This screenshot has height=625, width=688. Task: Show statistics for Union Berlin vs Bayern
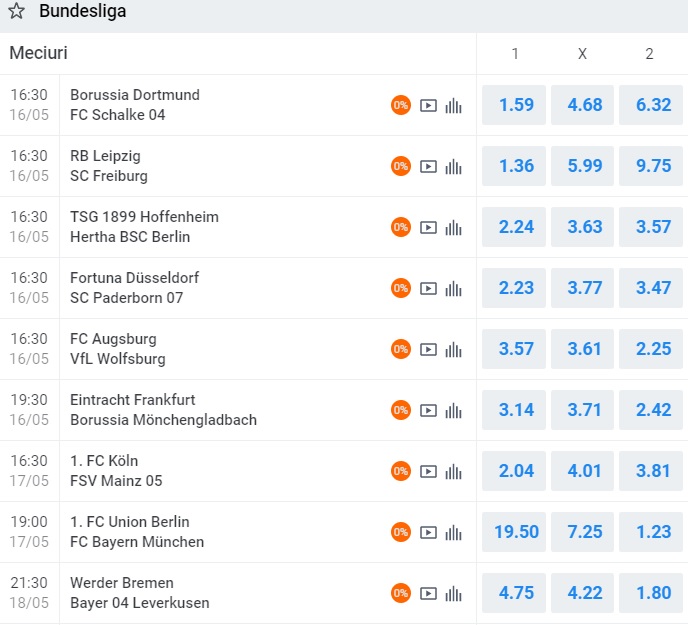tap(454, 532)
